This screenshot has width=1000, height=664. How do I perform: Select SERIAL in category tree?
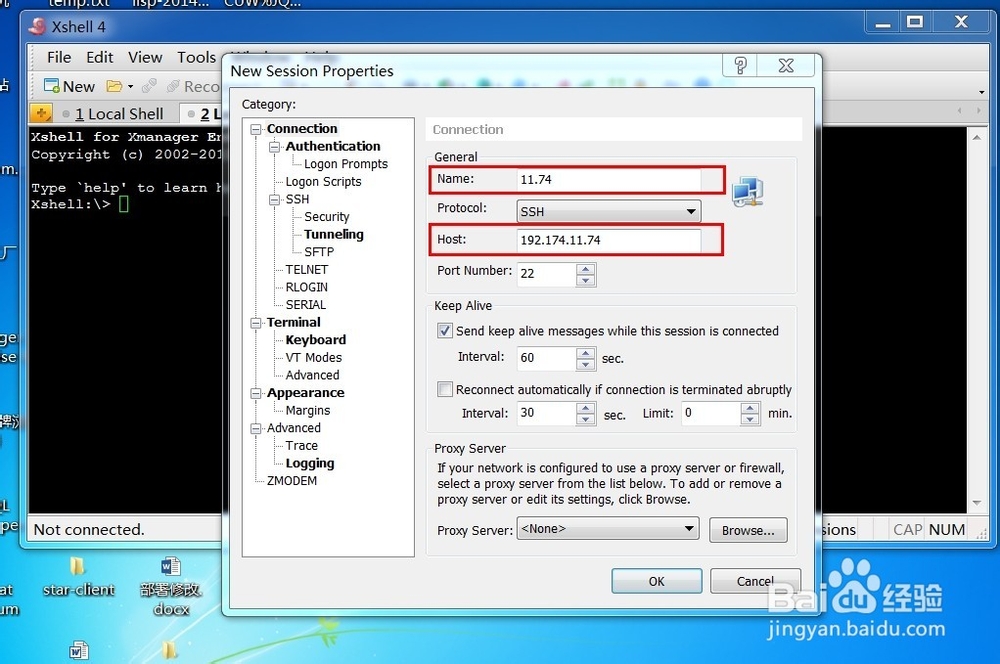coord(305,305)
